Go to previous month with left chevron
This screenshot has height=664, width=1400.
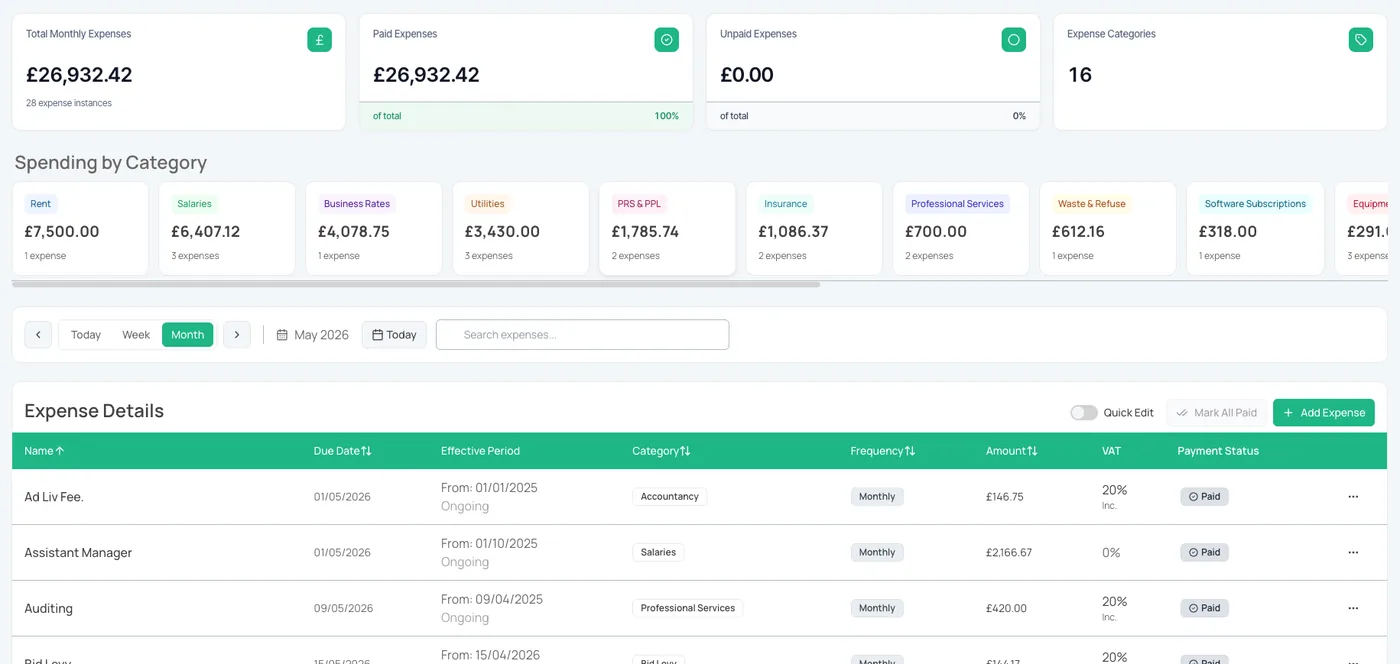pyautogui.click(x=38, y=335)
